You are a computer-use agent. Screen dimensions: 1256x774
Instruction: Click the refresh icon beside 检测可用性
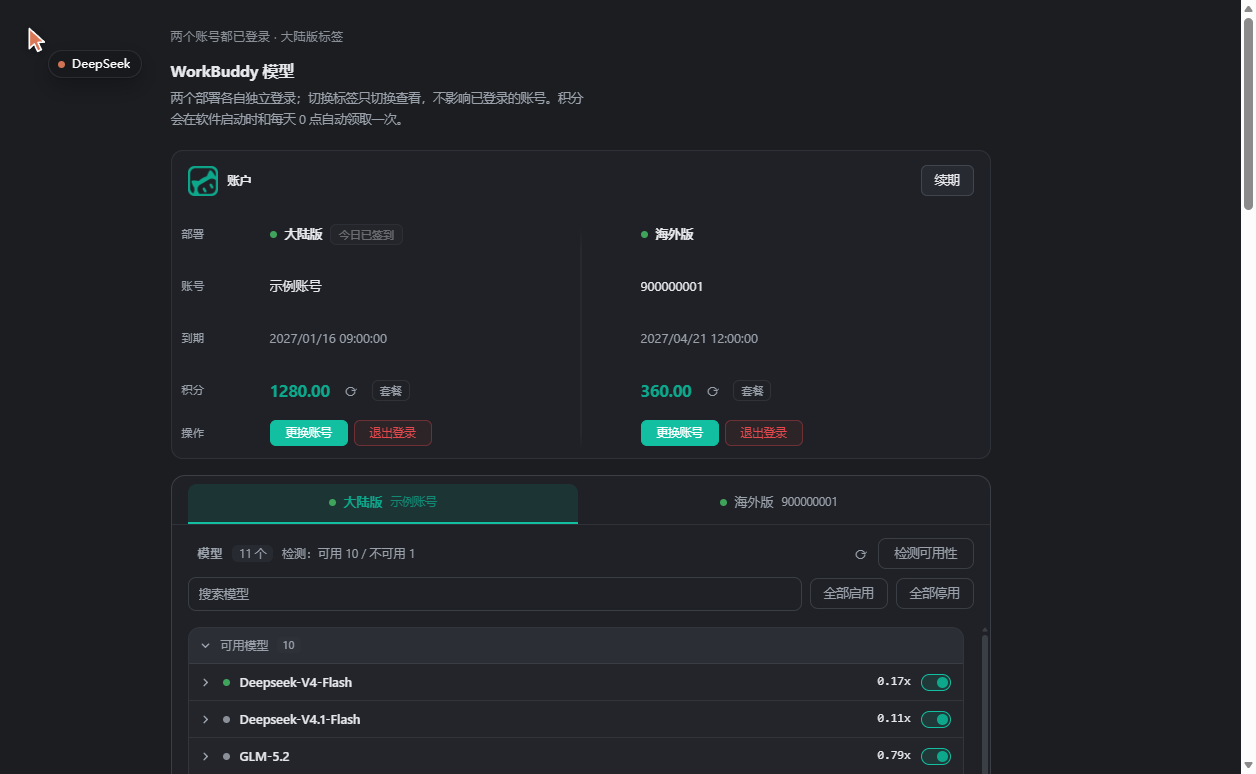click(860, 554)
